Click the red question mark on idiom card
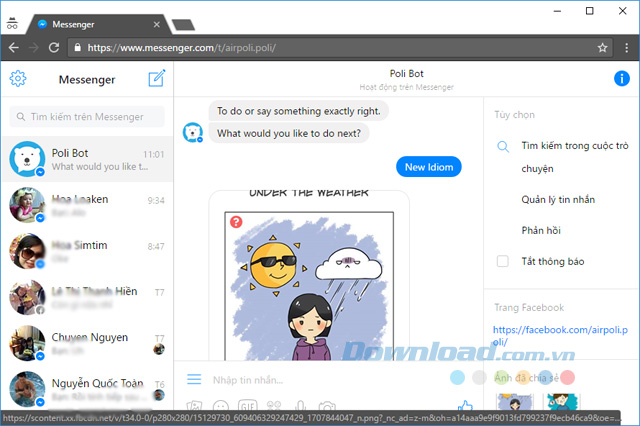Screen dimensions: 640x426 (x=236, y=221)
